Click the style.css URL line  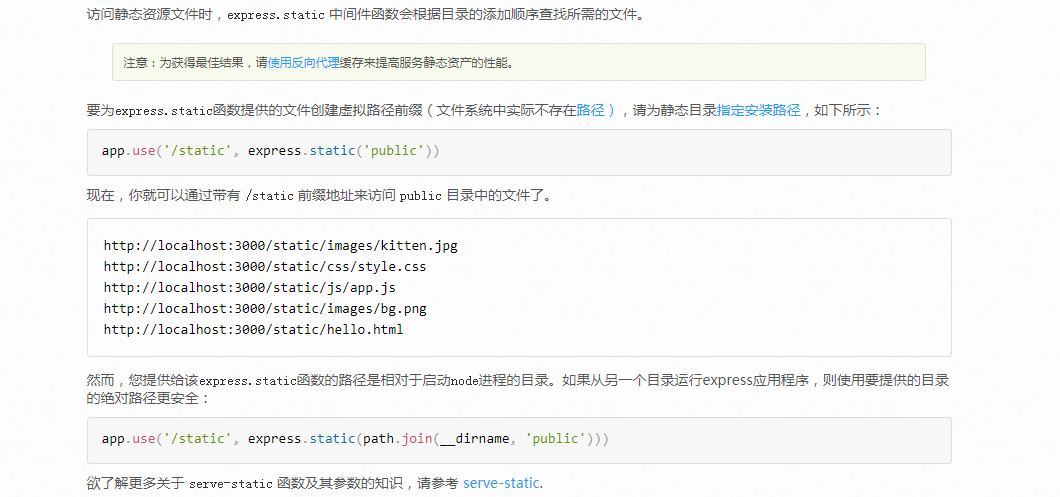(x=265, y=267)
